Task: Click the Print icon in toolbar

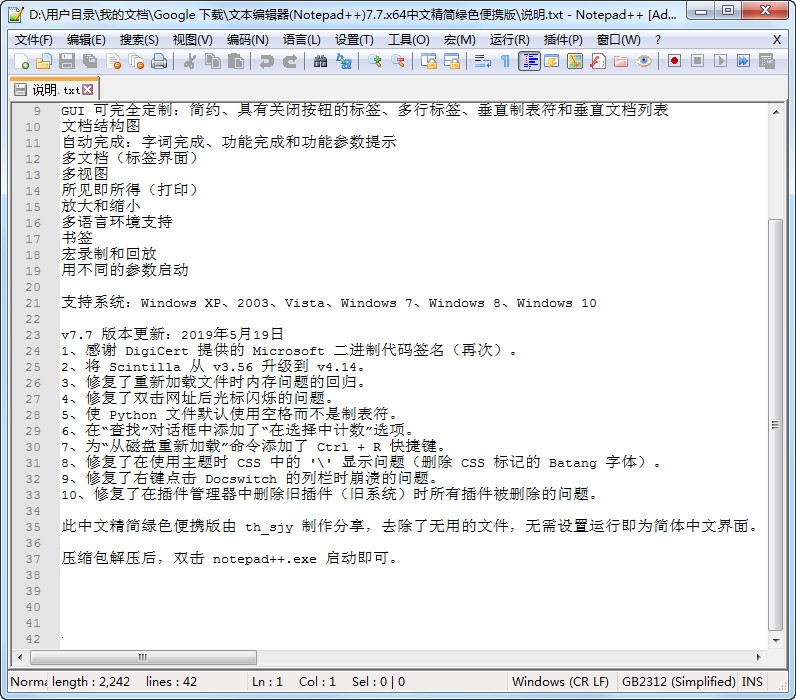Action: [159, 61]
